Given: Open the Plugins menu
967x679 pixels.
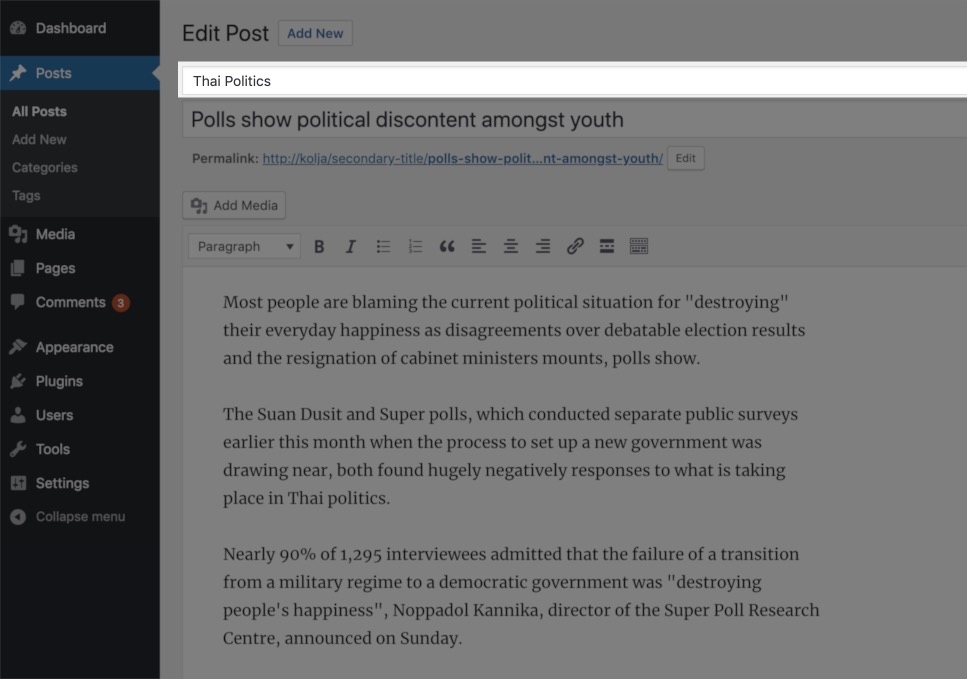Looking at the screenshot, I should (59, 381).
